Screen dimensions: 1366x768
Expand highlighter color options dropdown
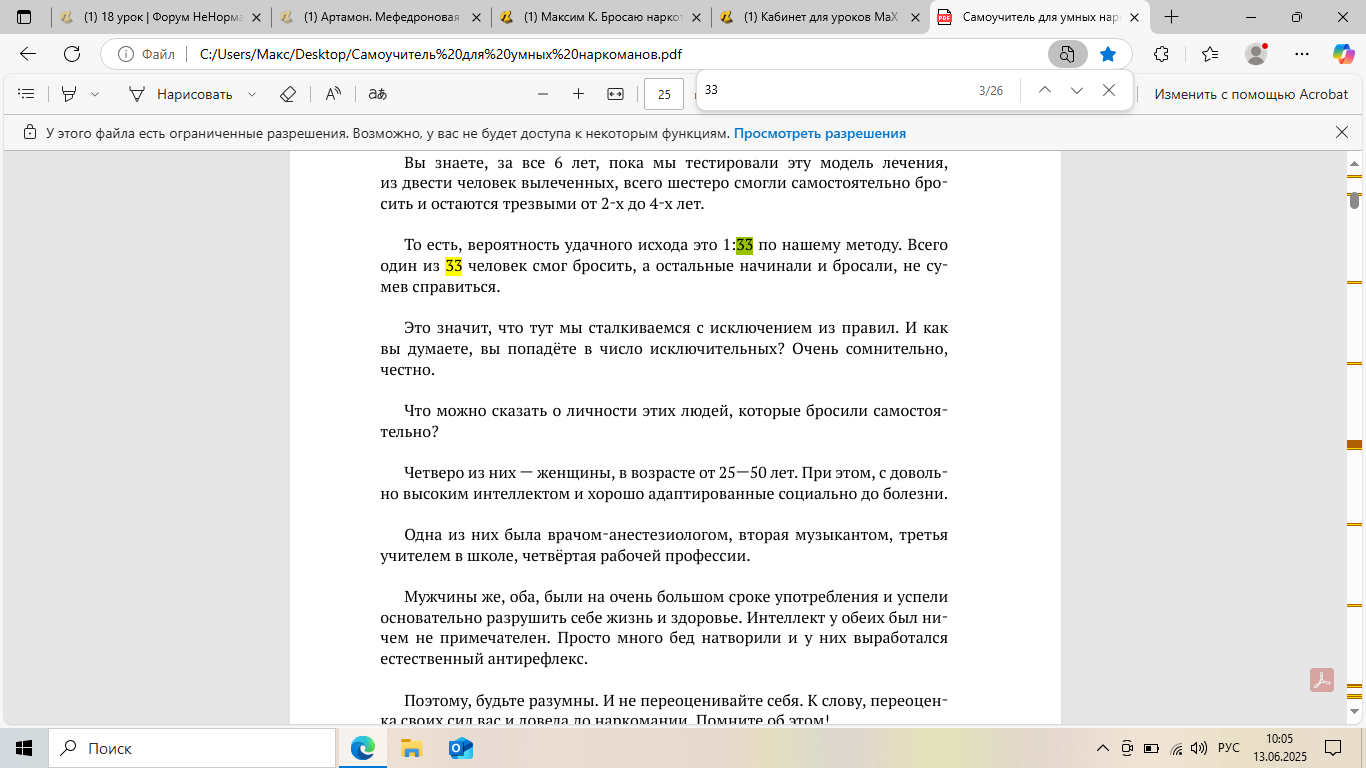pos(95,94)
